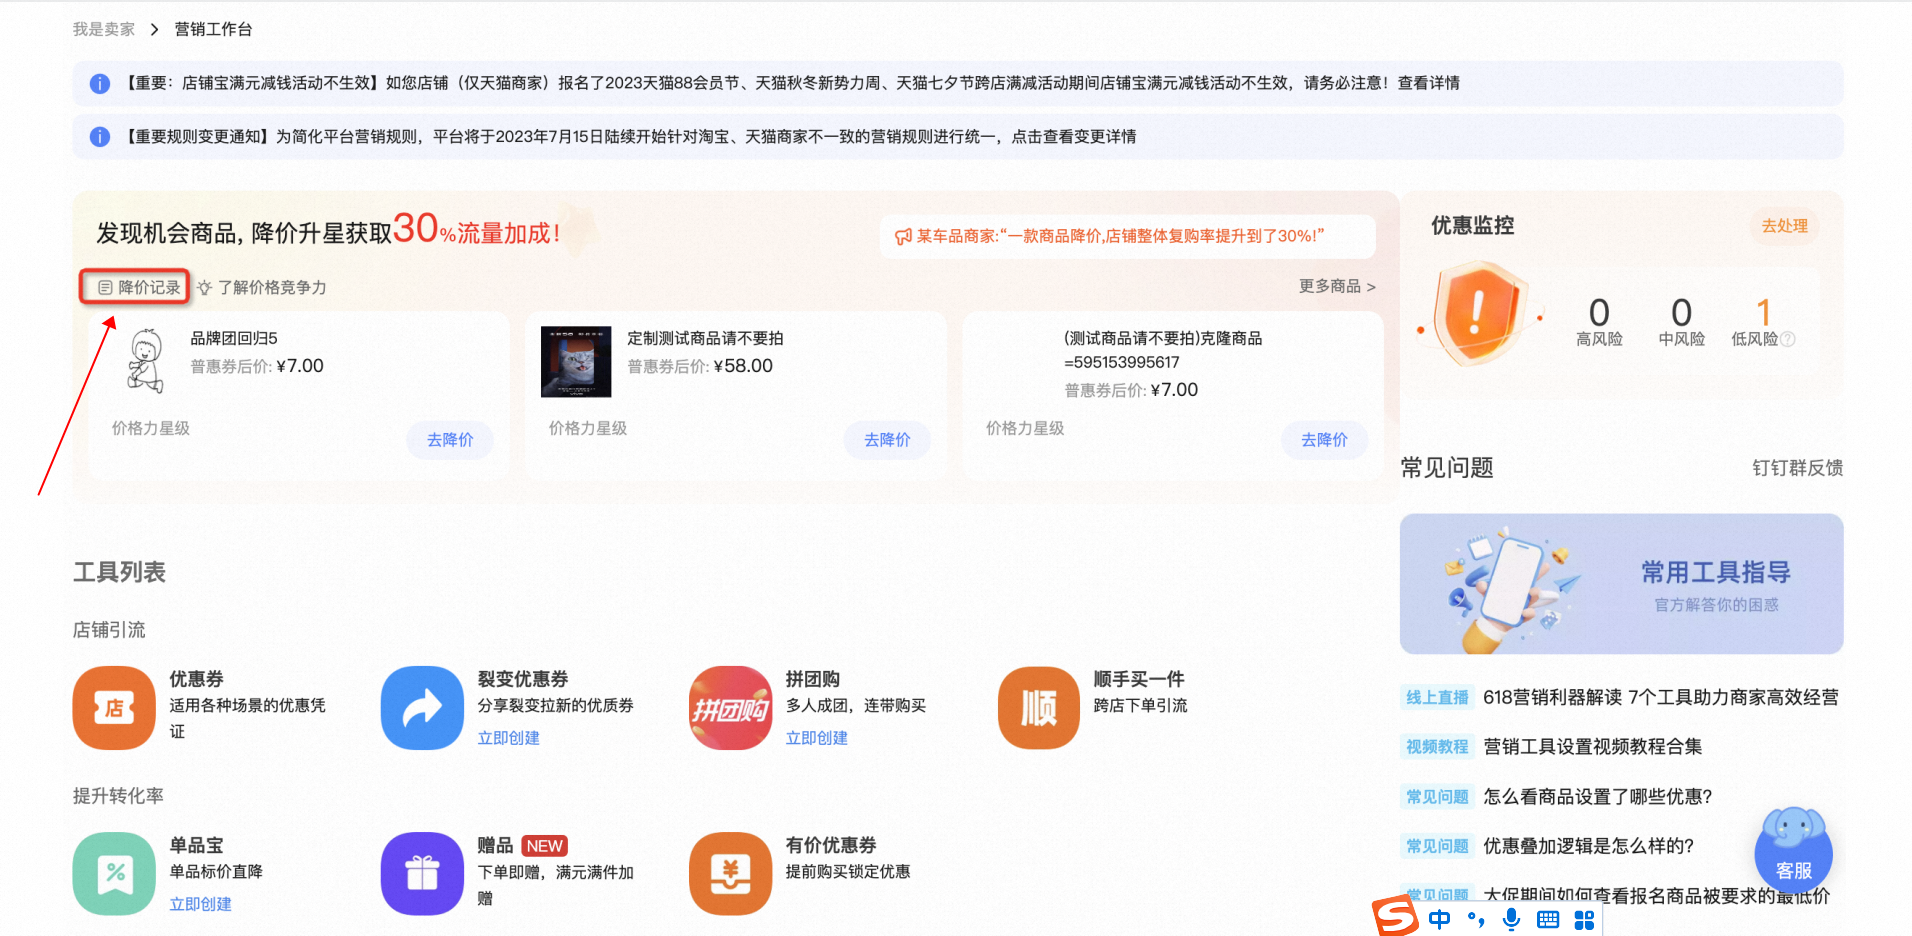Click 立即创建 under 裂变优惠券
This screenshot has height=936, width=1912.
click(508, 738)
